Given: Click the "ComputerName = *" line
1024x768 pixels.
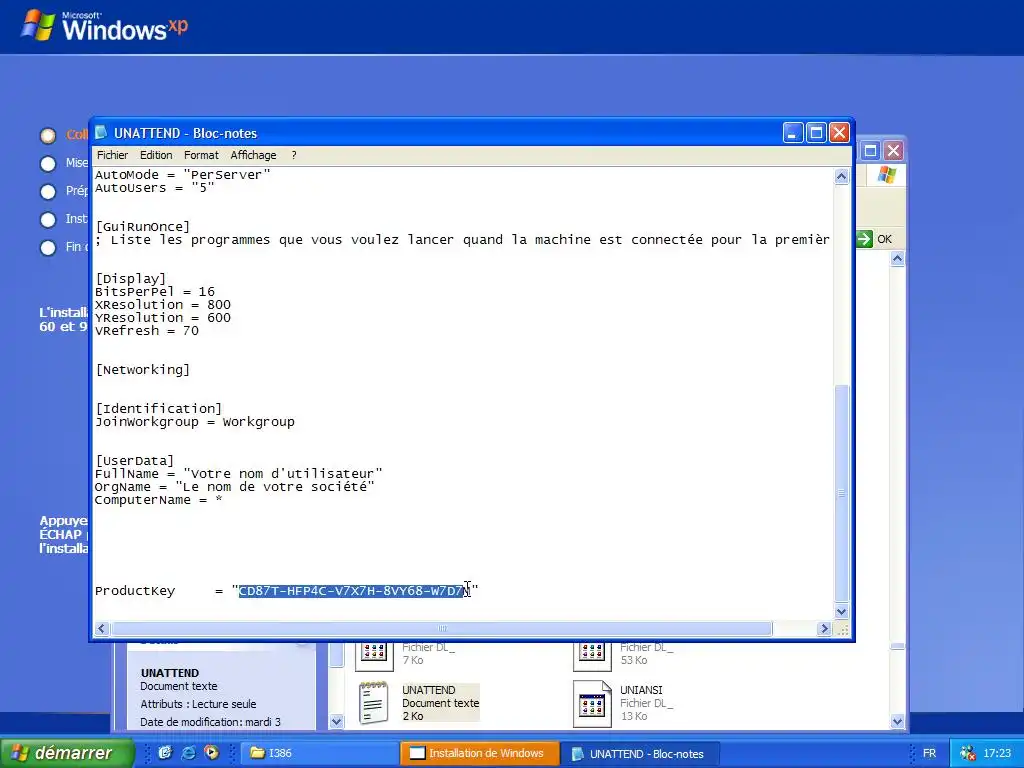Looking at the screenshot, I should pos(159,500).
